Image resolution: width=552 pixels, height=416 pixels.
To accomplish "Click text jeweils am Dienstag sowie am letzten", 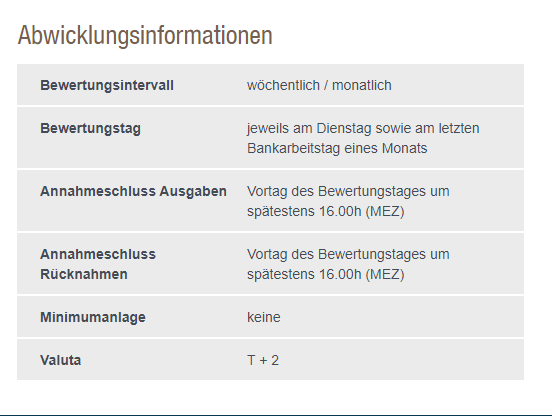I will point(363,128).
